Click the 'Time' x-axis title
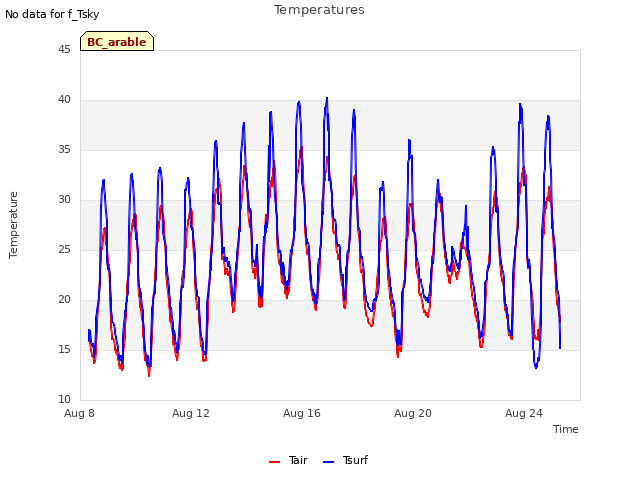 point(565,429)
